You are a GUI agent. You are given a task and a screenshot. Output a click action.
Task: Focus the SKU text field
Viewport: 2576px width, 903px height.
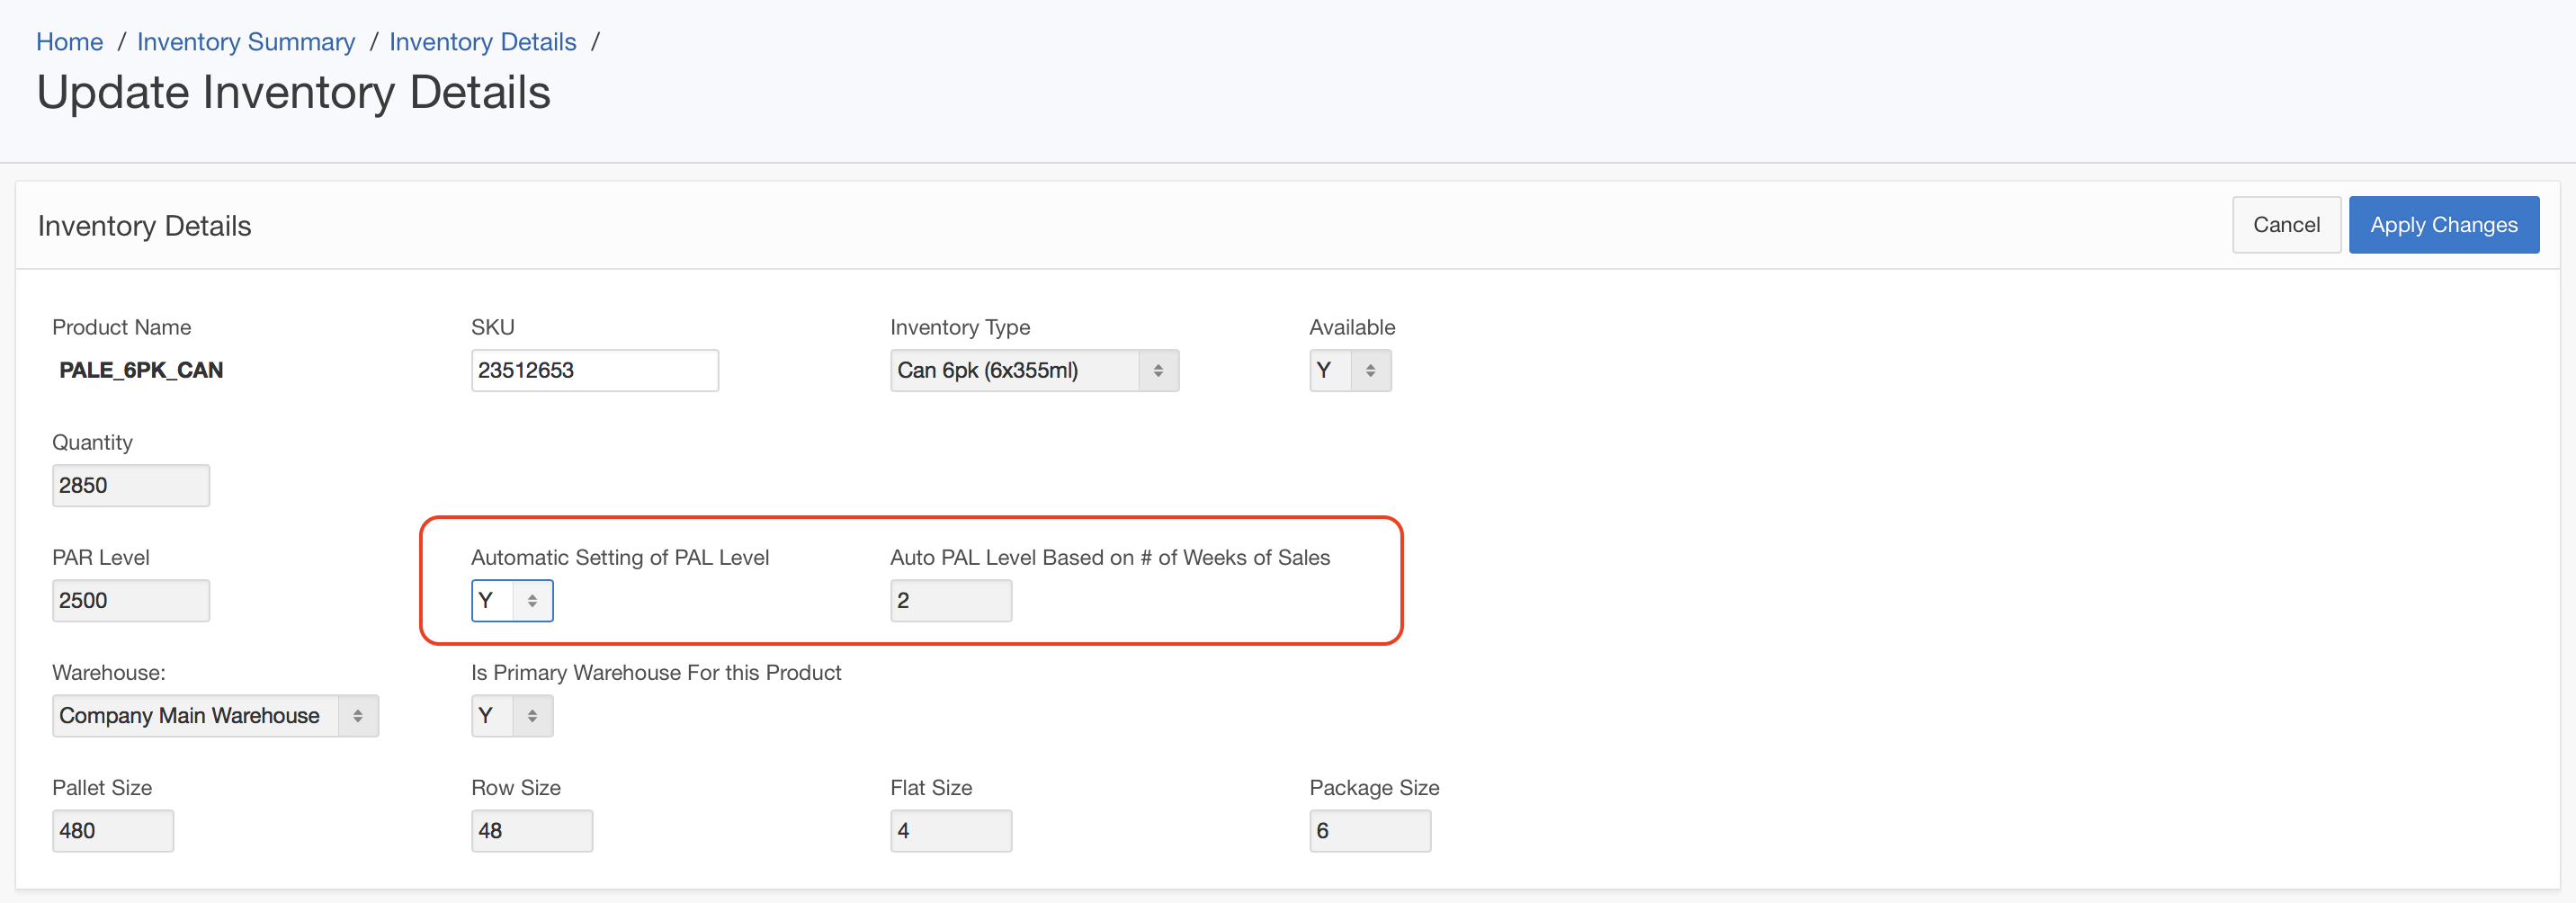(594, 371)
